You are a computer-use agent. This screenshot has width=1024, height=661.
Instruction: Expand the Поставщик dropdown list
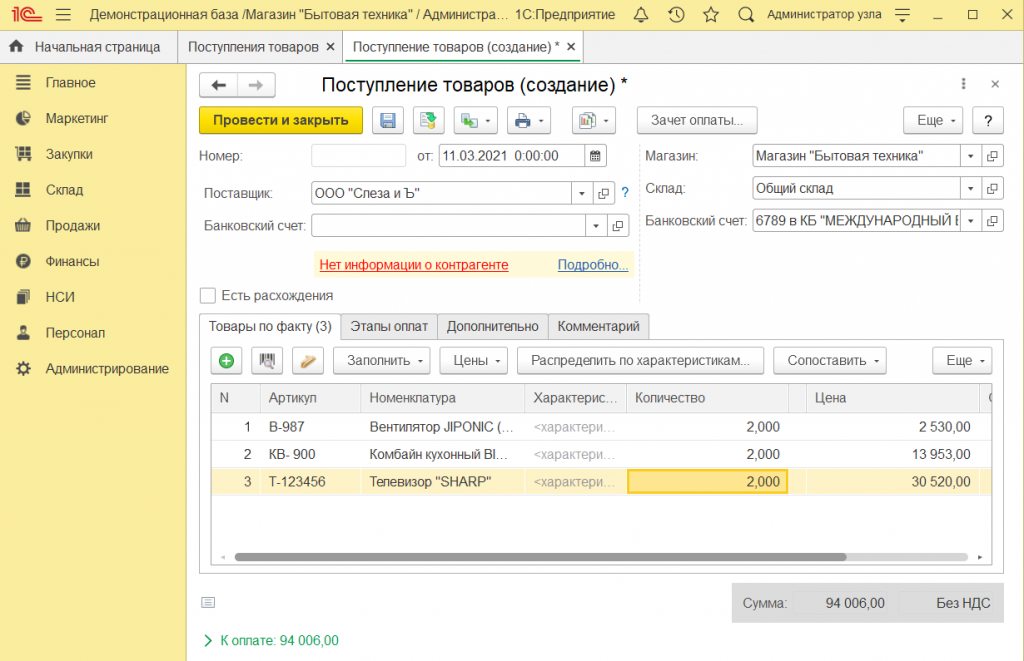point(582,193)
